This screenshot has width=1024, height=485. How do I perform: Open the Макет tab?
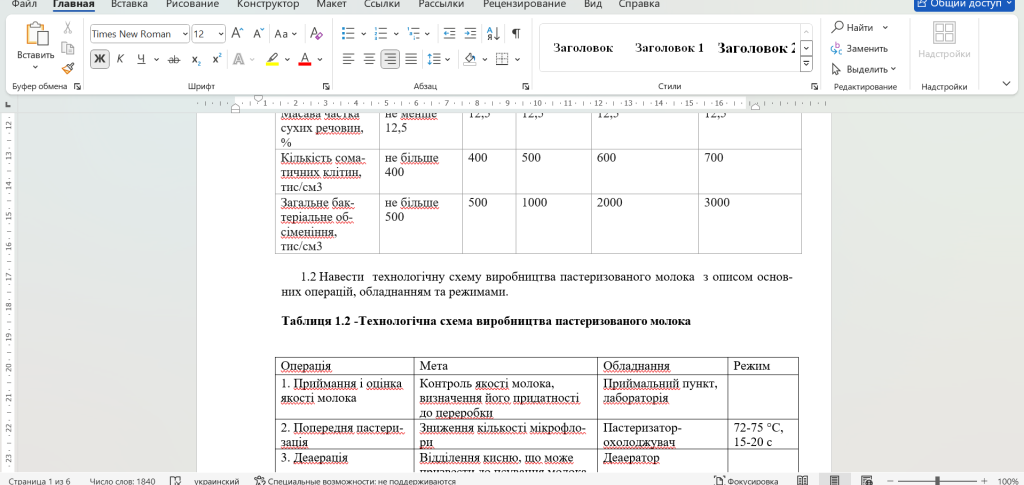coord(331,4)
